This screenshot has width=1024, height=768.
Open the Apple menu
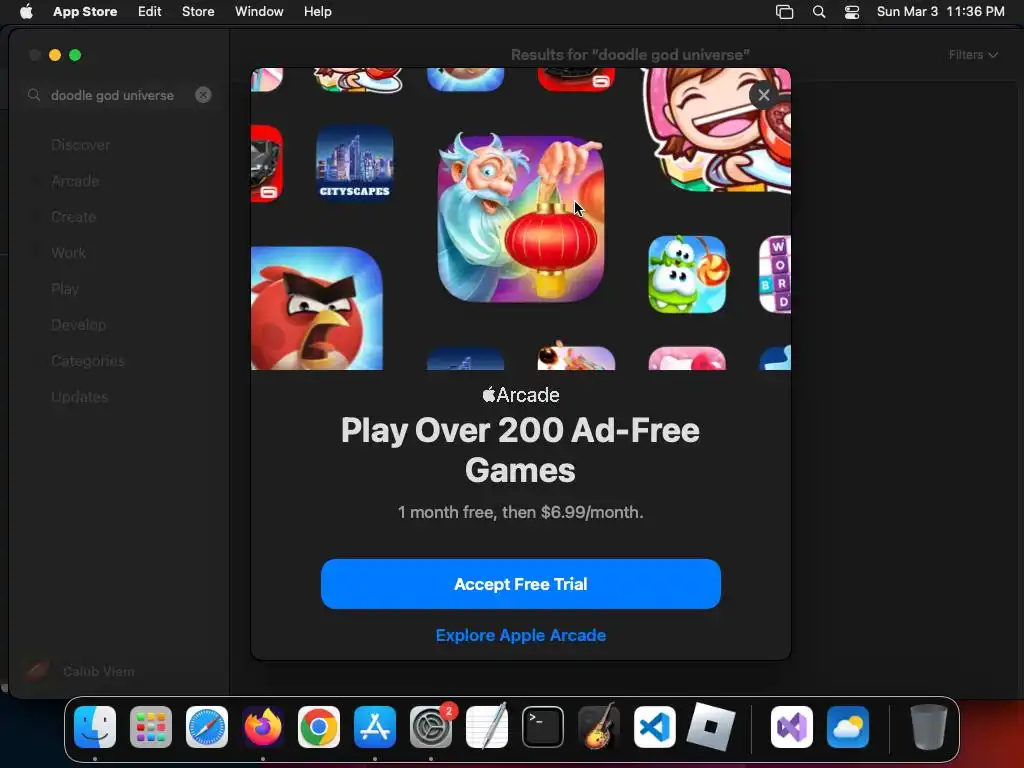tap(26, 12)
